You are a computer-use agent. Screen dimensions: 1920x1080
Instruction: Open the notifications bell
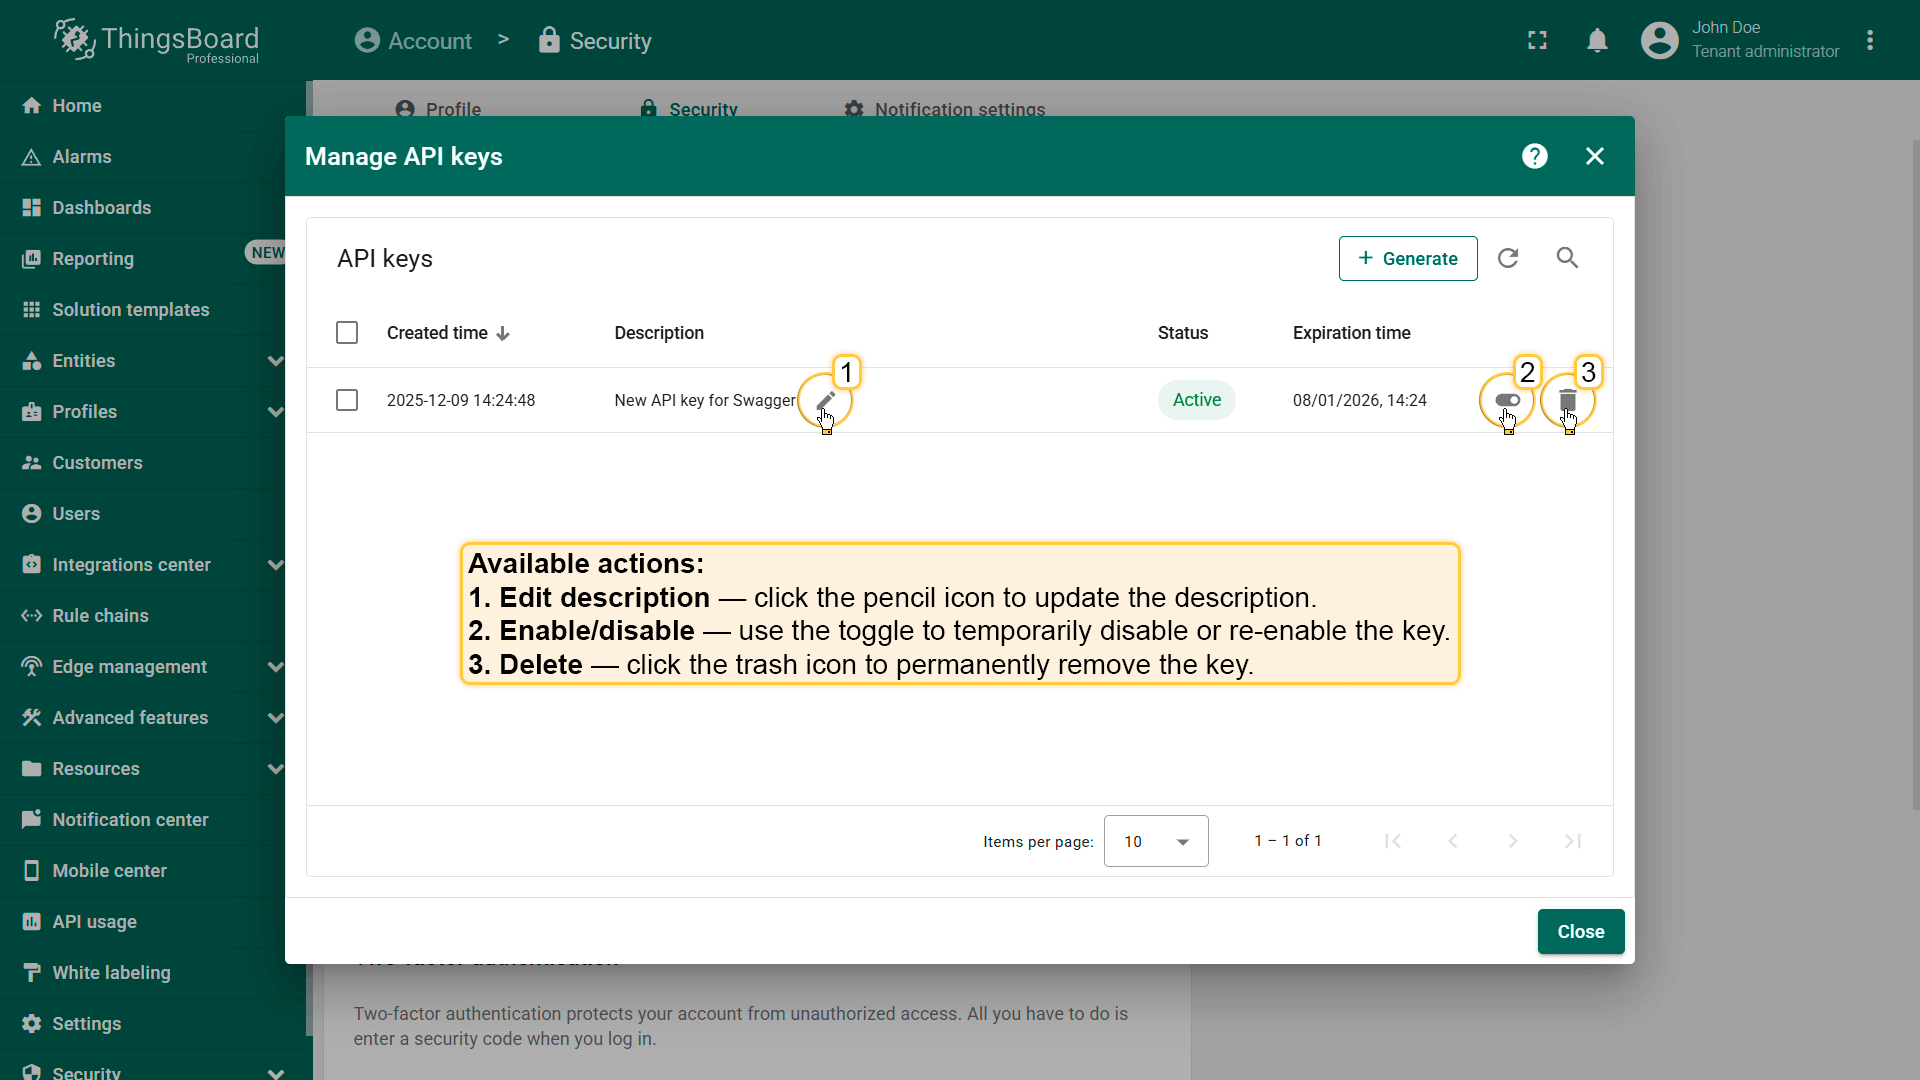point(1597,41)
